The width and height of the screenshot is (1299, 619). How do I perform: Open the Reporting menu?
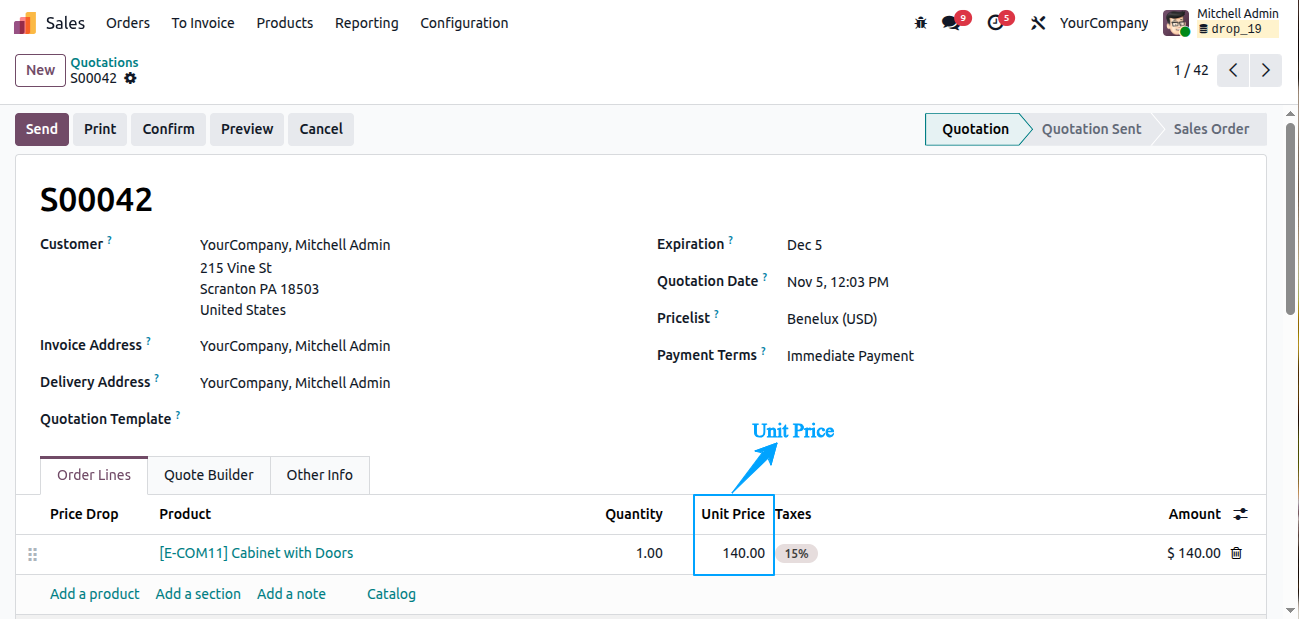click(367, 22)
